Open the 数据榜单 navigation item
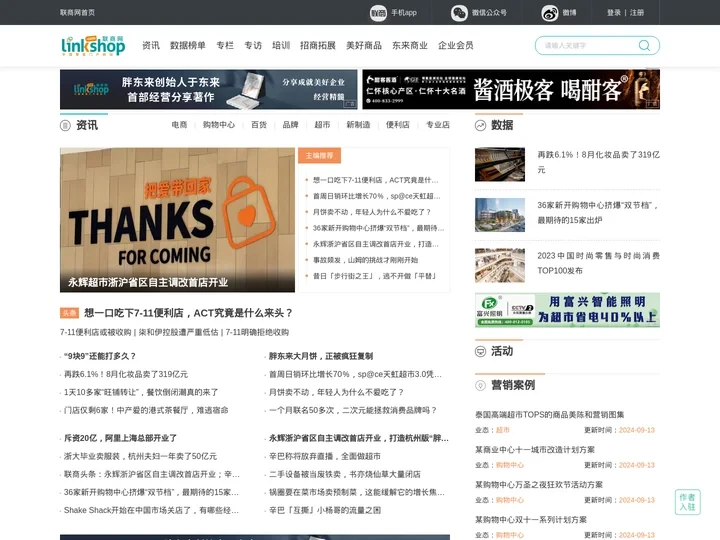Screen dimensions: 720x540 [188, 45]
